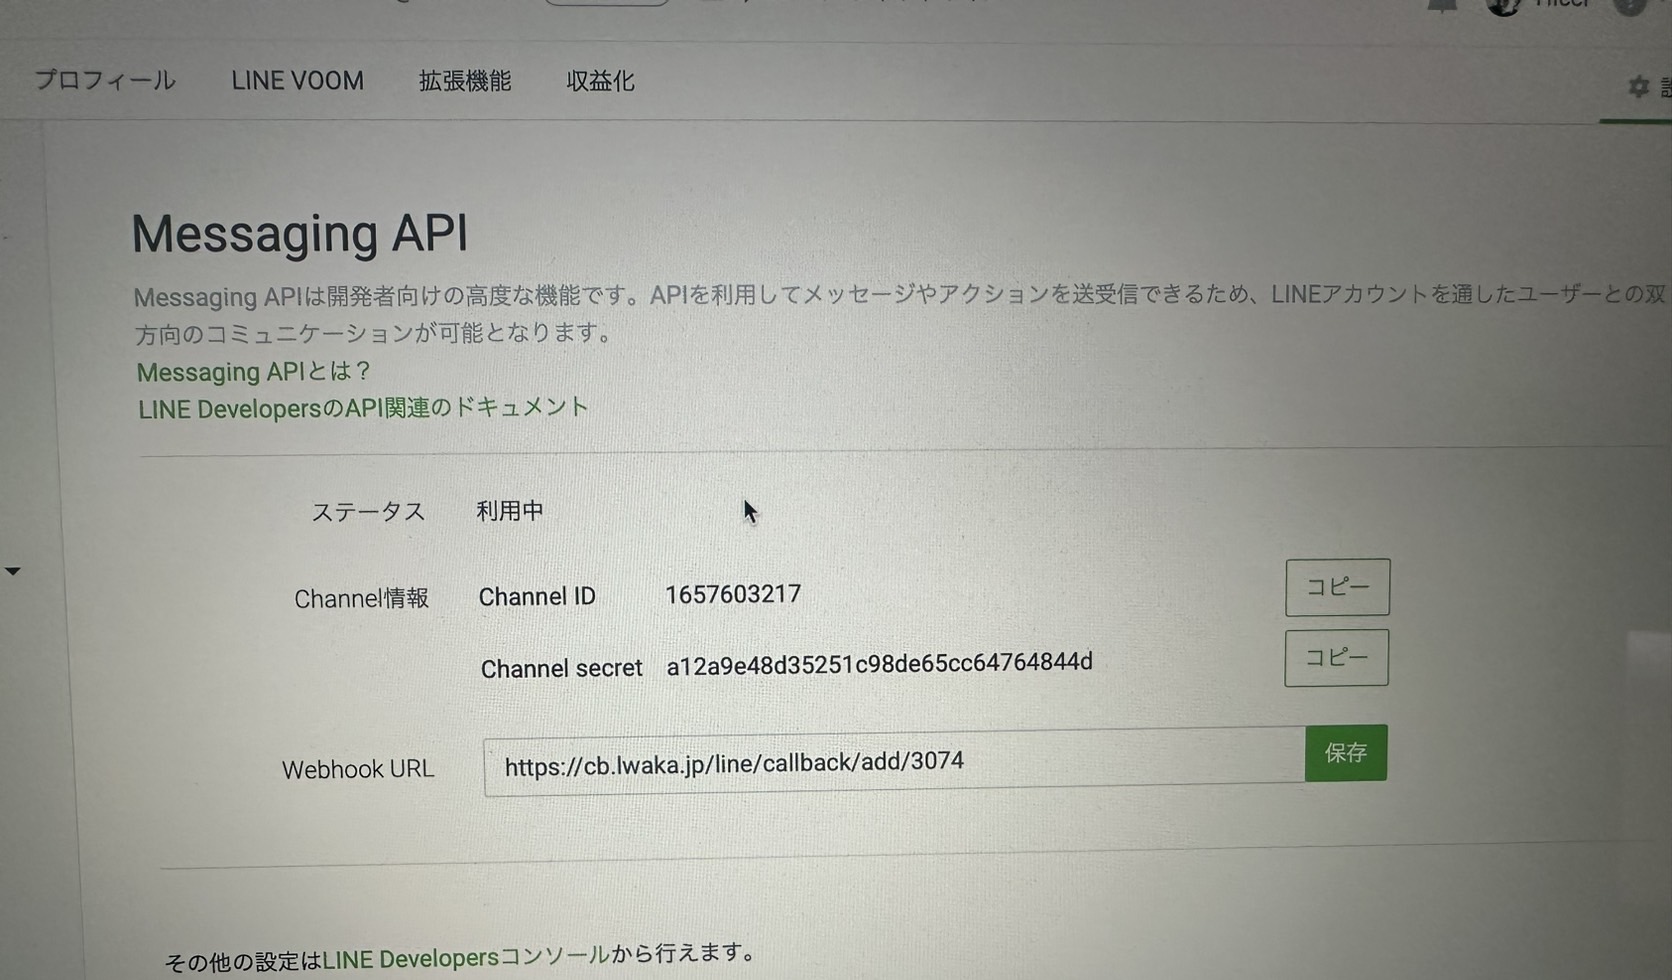Select the 収益化 tab
Image resolution: width=1672 pixels, height=980 pixels.
(600, 81)
